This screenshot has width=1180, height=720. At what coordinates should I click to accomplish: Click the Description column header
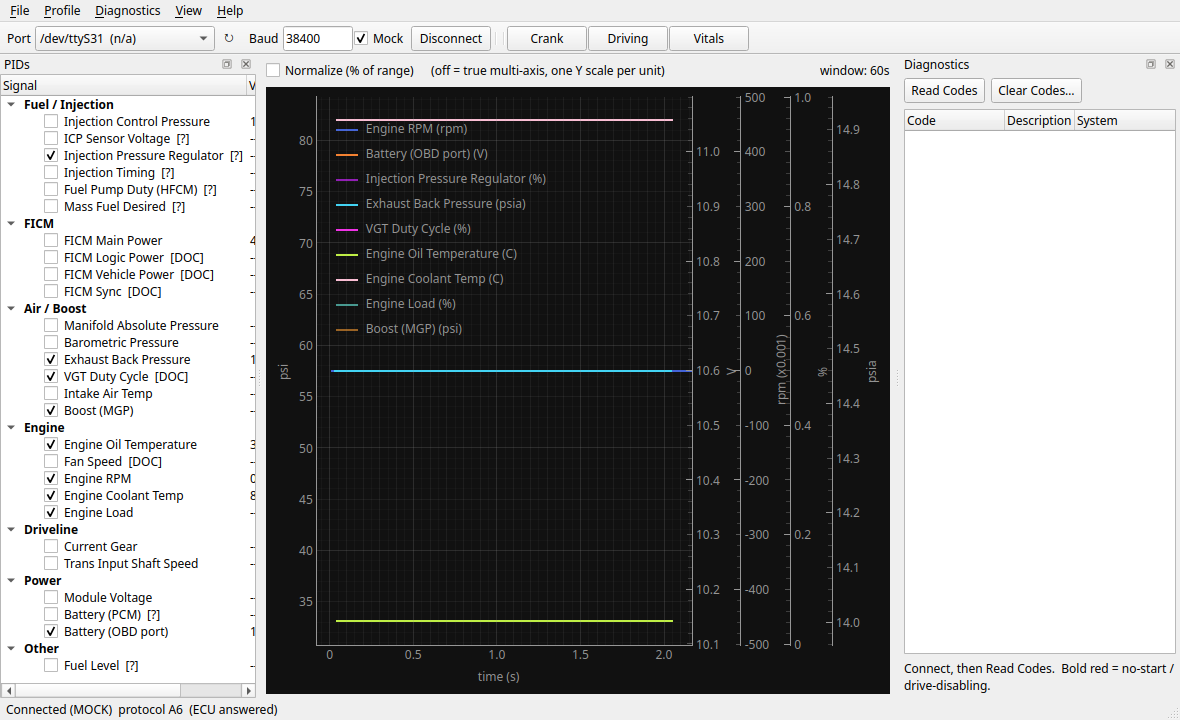click(x=1039, y=120)
